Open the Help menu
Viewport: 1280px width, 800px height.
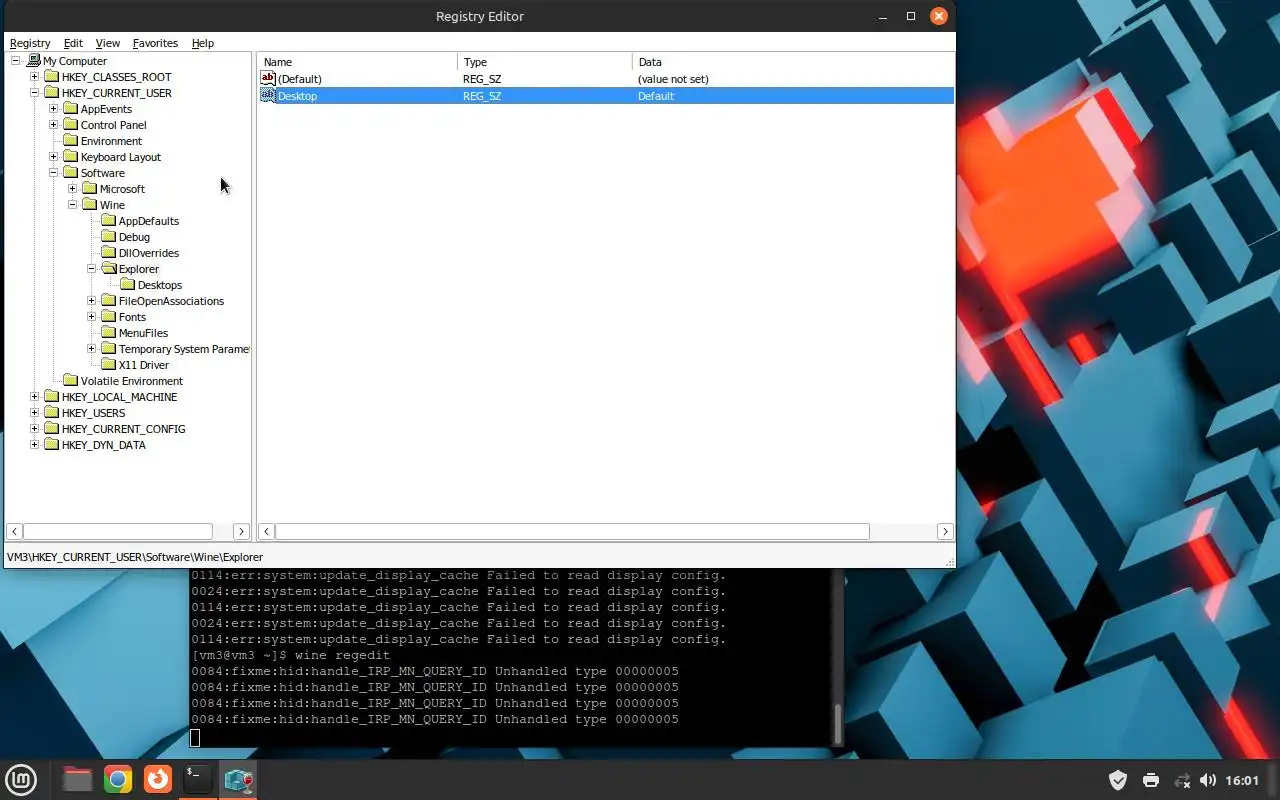pos(203,43)
